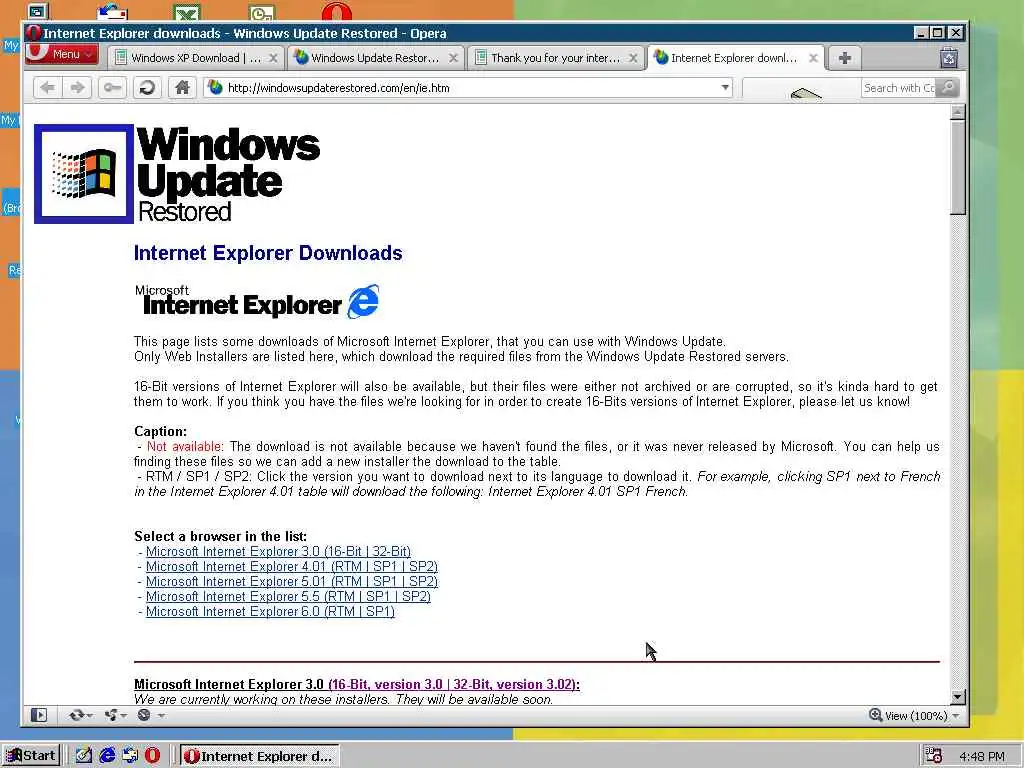Open the closed tabs trash can
This screenshot has width=1024, height=768.
949,58
